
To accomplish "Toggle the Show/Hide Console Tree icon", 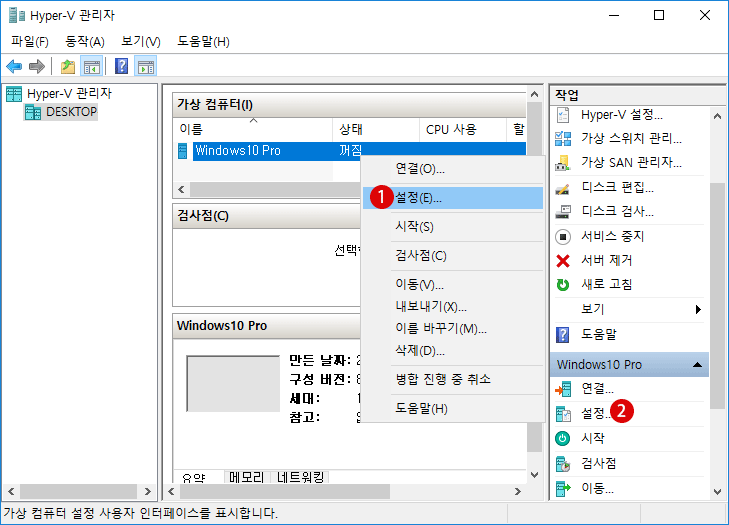I will pos(91,66).
